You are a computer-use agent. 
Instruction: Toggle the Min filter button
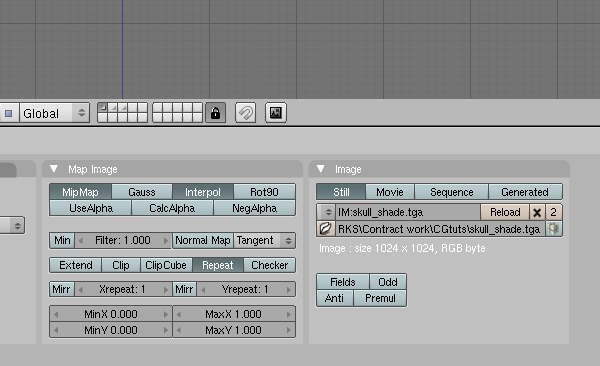click(62, 240)
